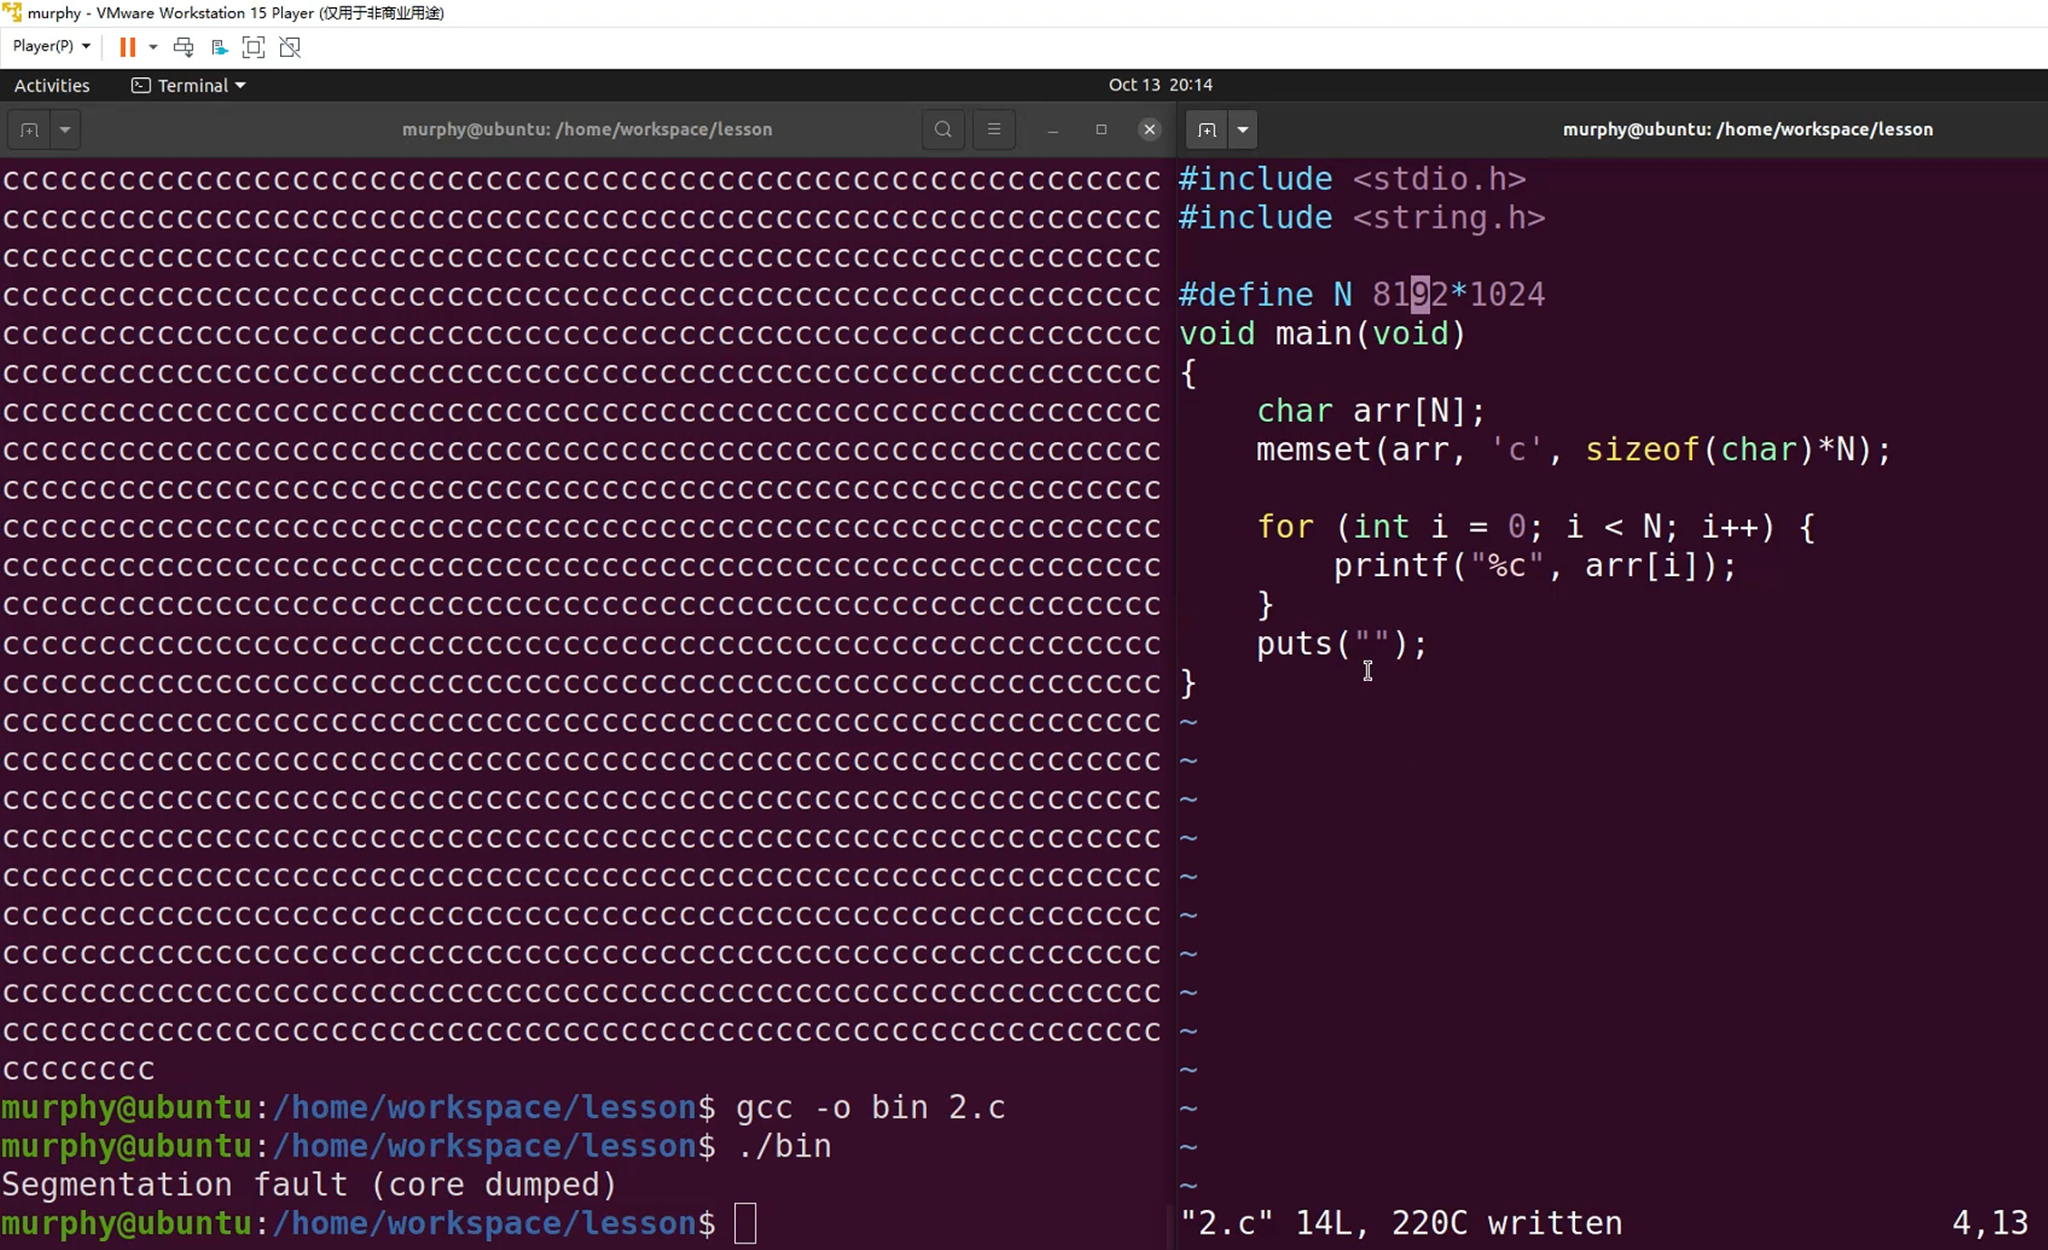The width and height of the screenshot is (2048, 1250).
Task: Enter full screen mode icon
Action: click(x=254, y=47)
